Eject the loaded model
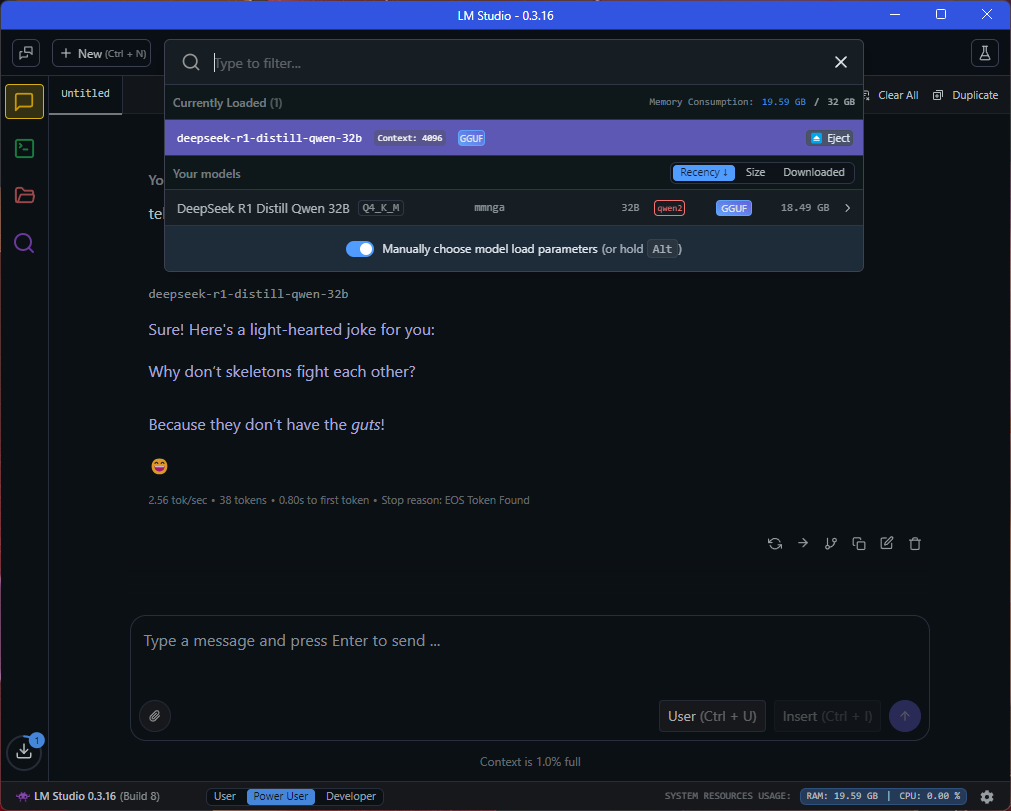 (830, 138)
